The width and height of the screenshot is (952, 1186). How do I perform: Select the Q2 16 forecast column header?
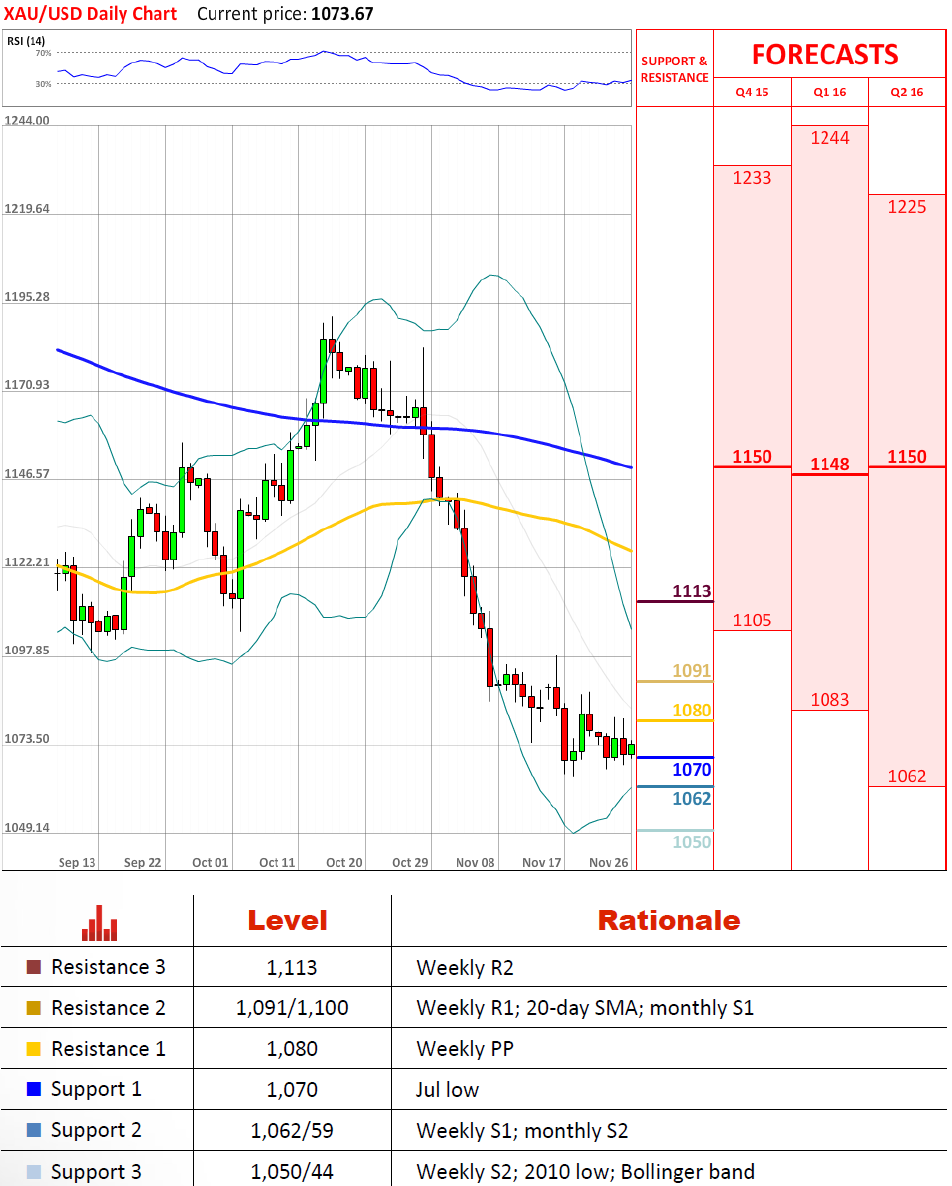click(907, 92)
